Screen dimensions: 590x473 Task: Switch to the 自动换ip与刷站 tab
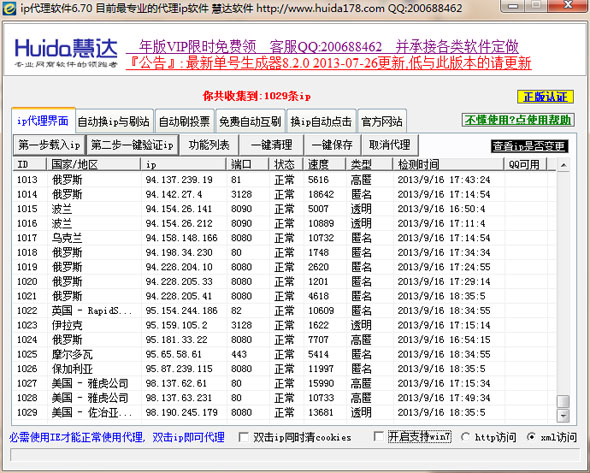coord(114,121)
